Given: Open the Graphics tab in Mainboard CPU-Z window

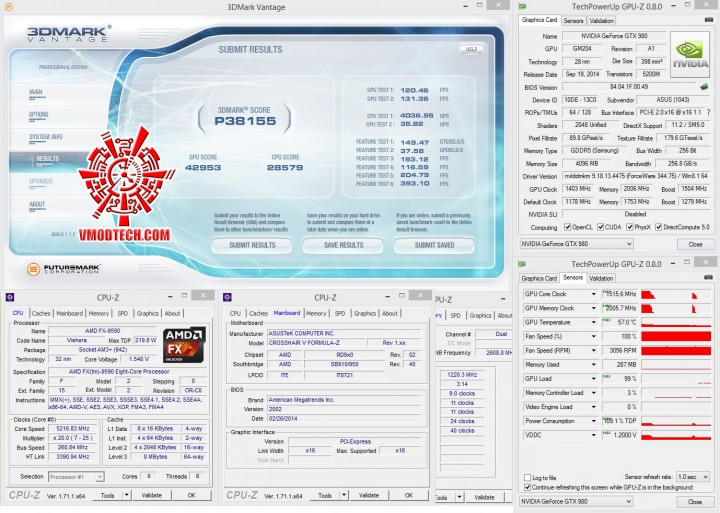Looking at the screenshot, I should tap(365, 313).
